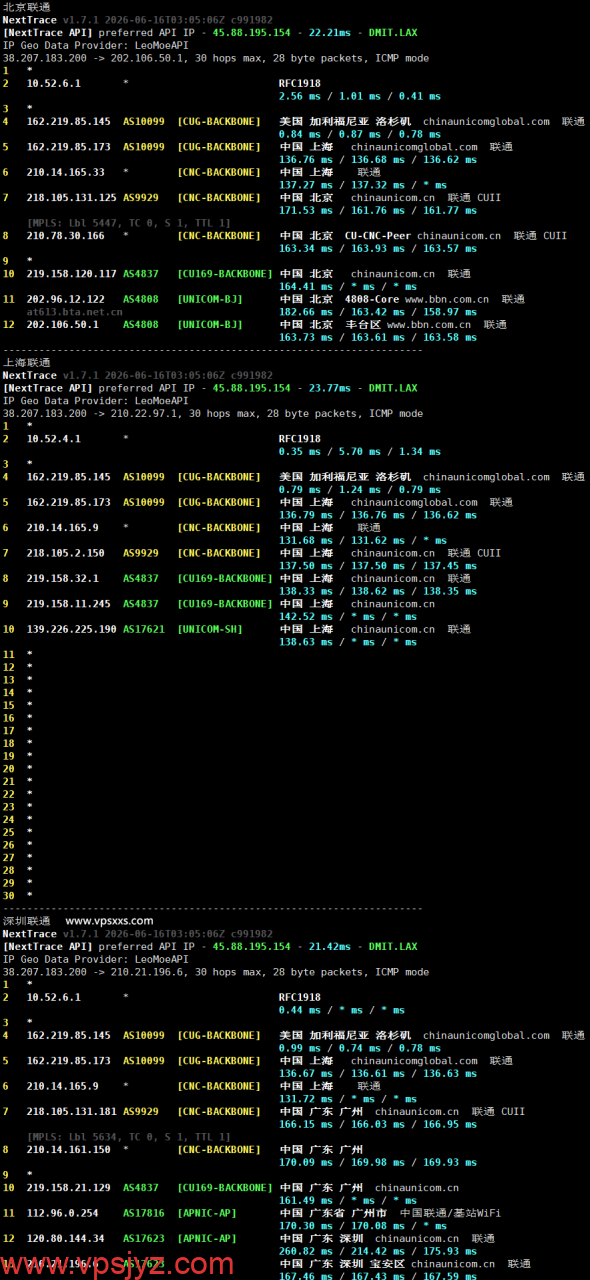Click the destination line ending 210.22.97.1
The image size is (590, 1280).
tap(212, 414)
